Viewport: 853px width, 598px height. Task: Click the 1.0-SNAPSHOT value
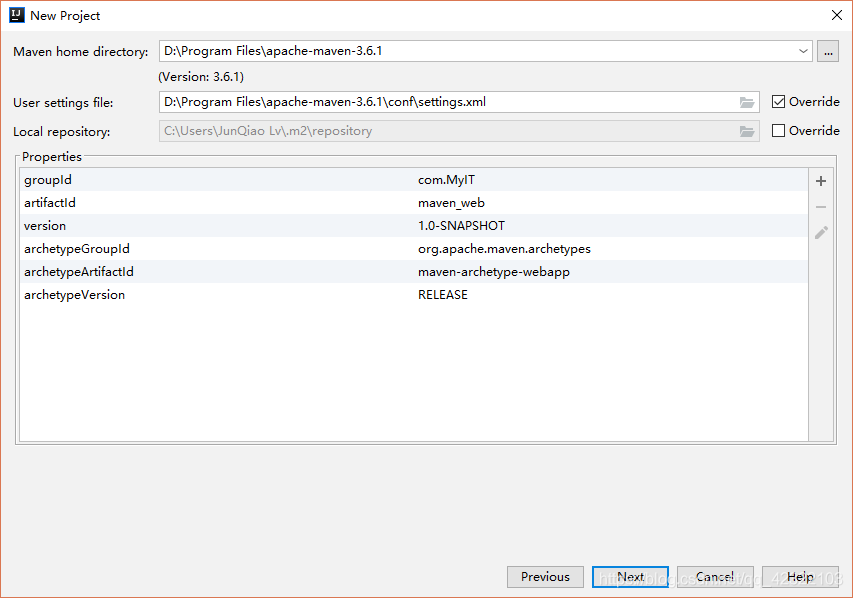click(x=461, y=226)
